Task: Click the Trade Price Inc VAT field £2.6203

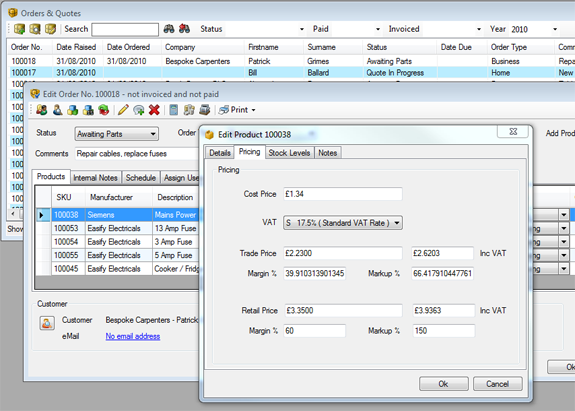Action: 442,253
